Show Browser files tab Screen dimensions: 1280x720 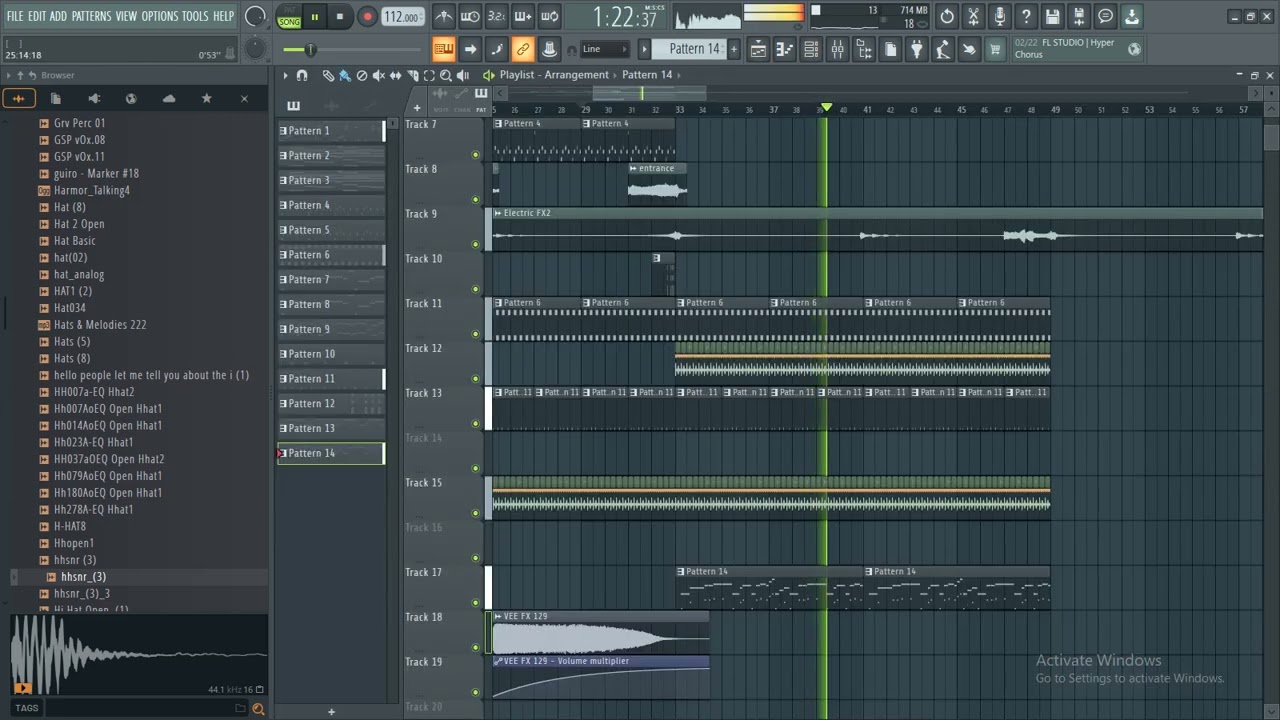tap(56, 98)
